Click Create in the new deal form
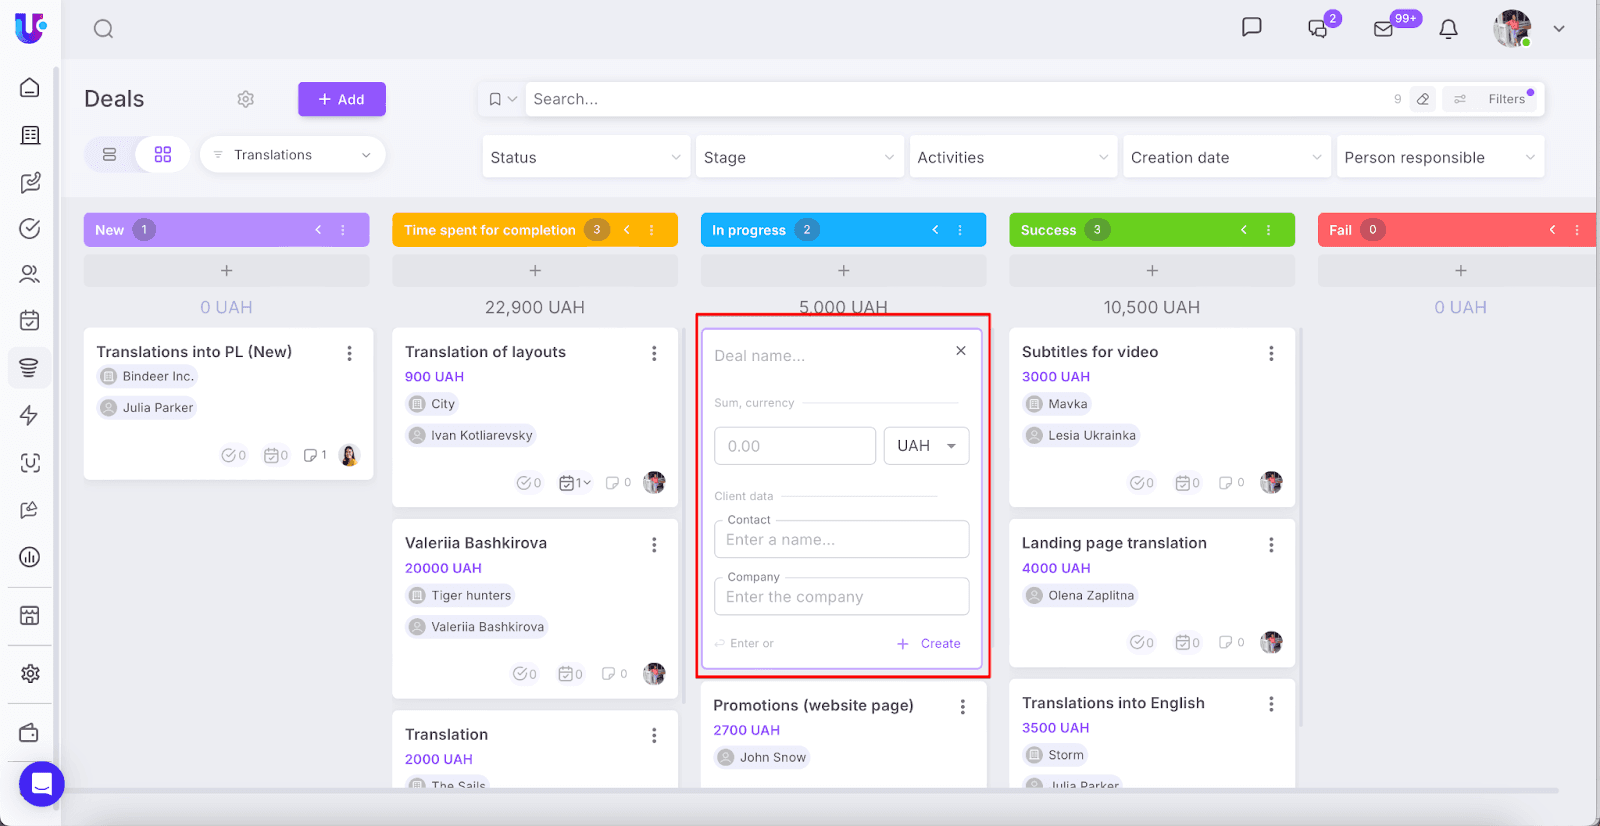Image resolution: width=1600 pixels, height=826 pixels. tap(929, 644)
